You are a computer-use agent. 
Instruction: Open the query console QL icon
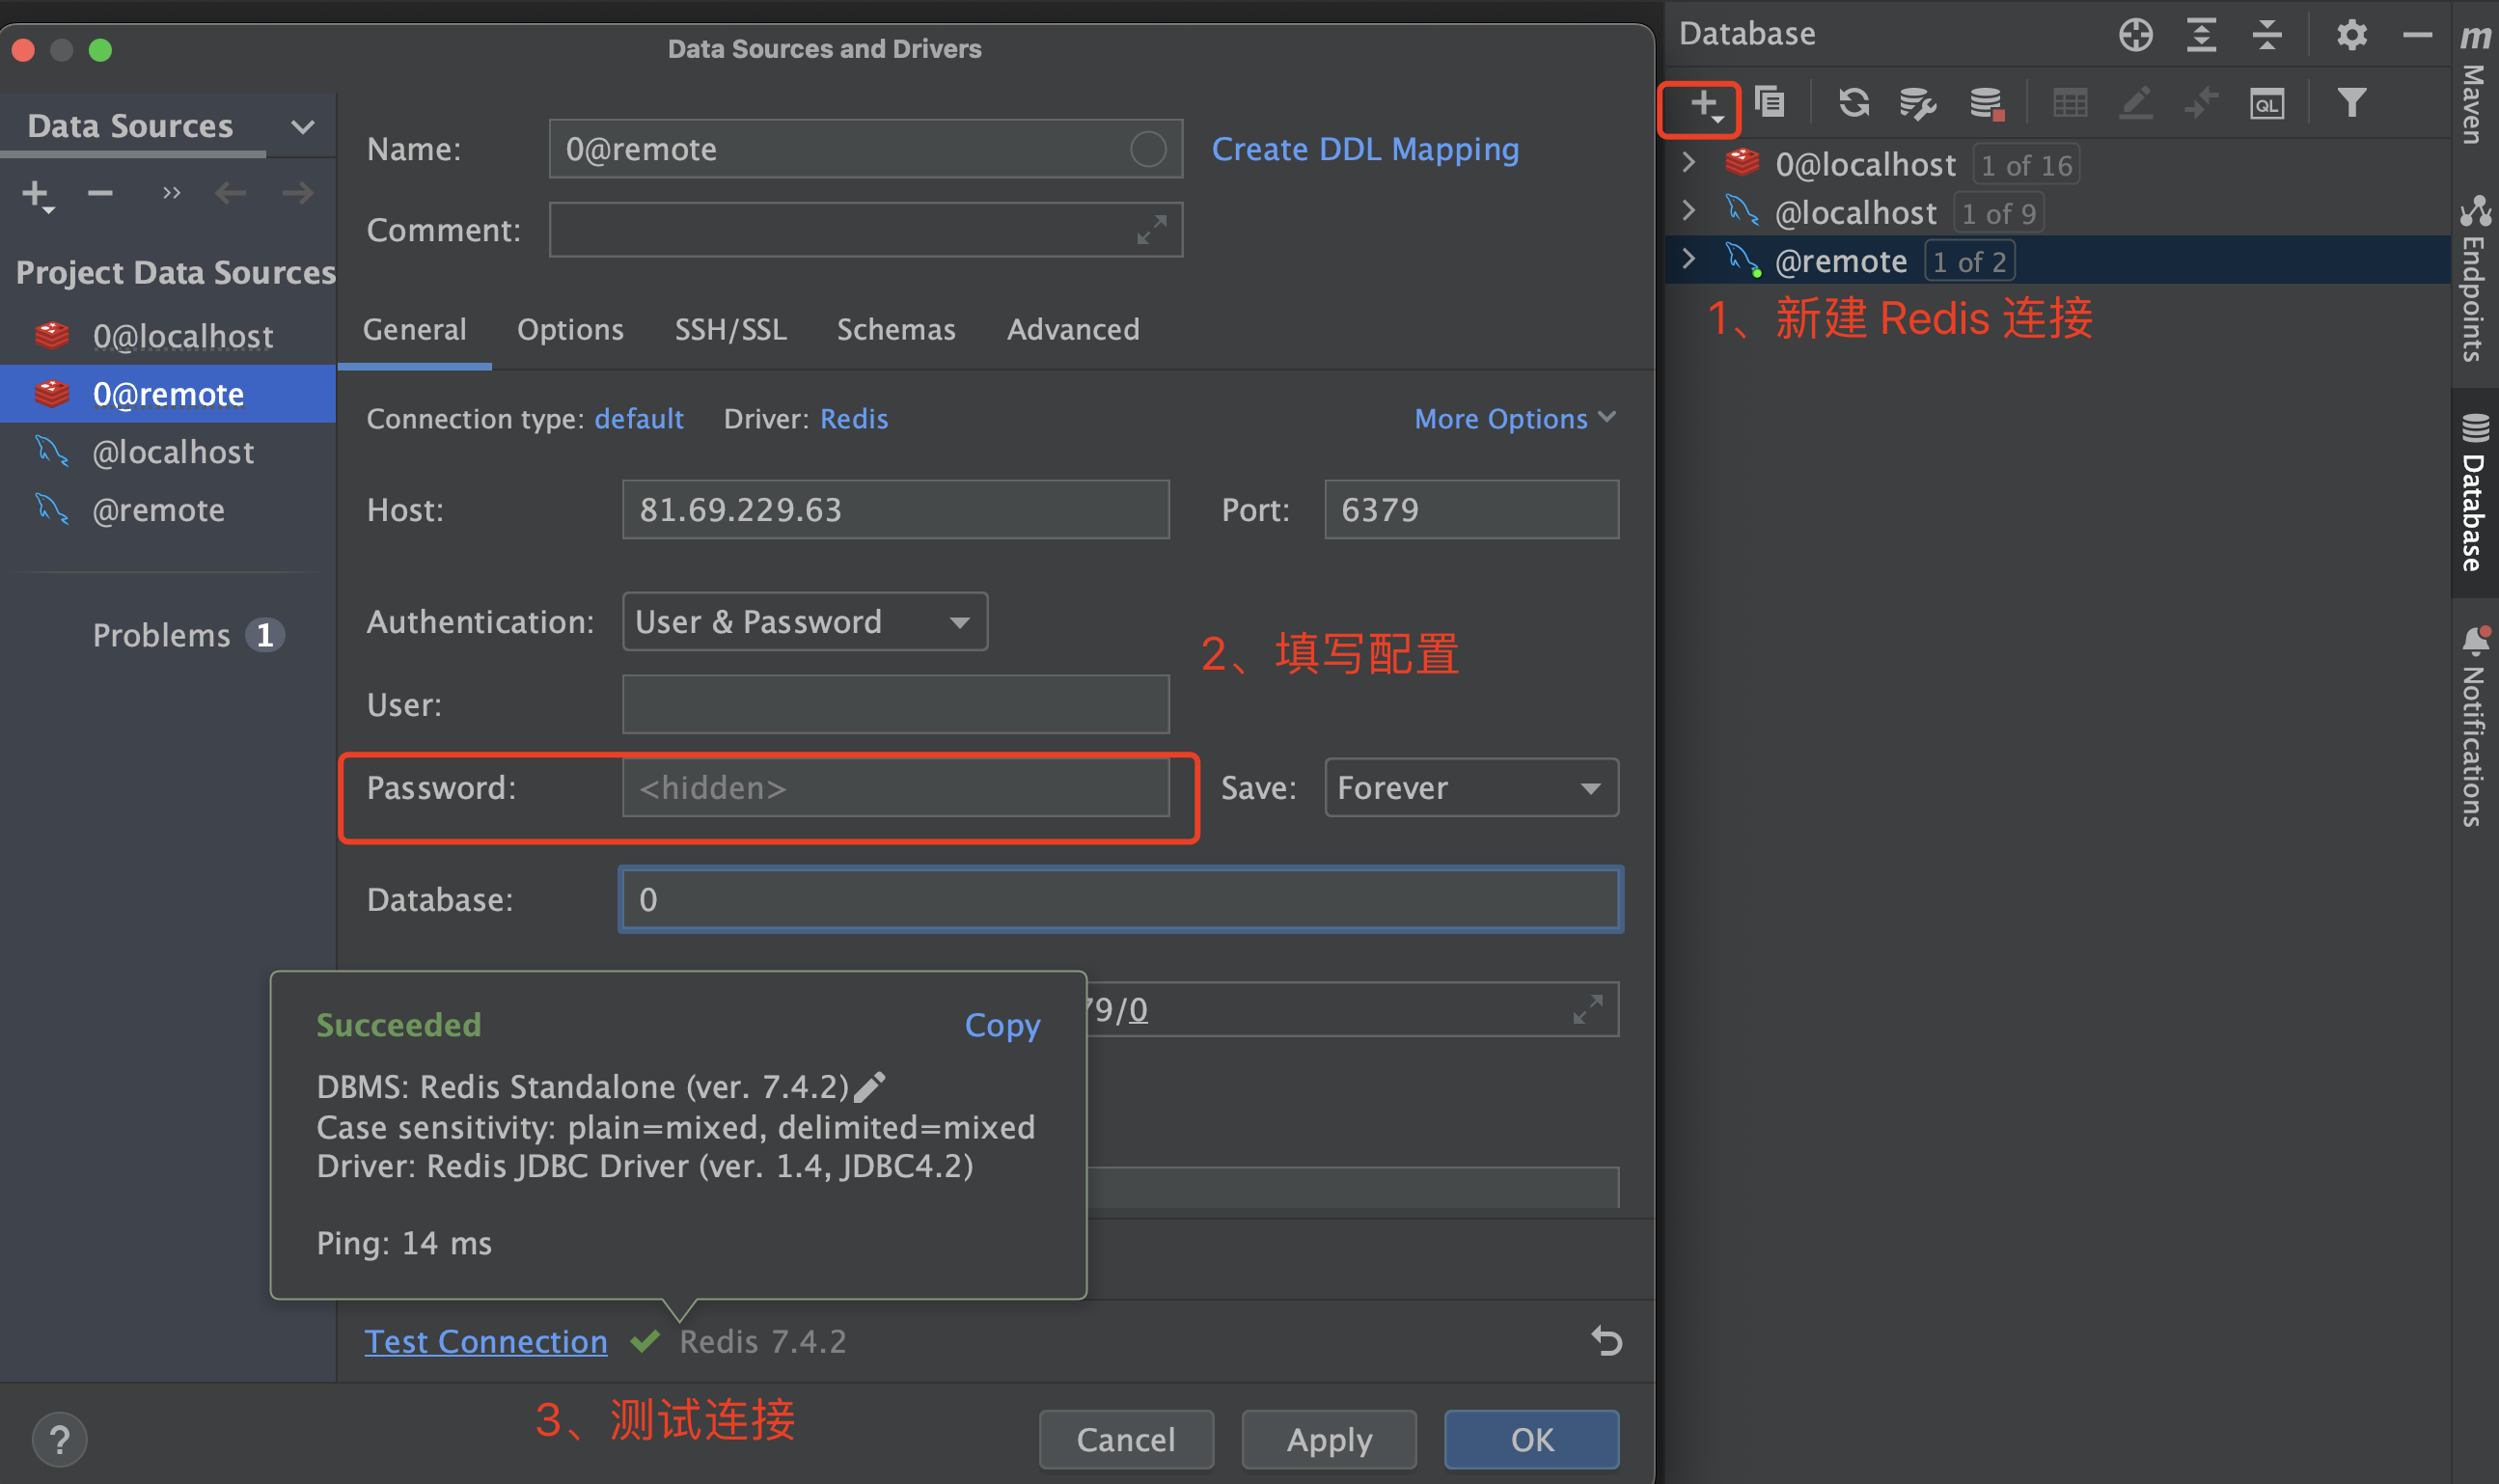[x=2266, y=103]
